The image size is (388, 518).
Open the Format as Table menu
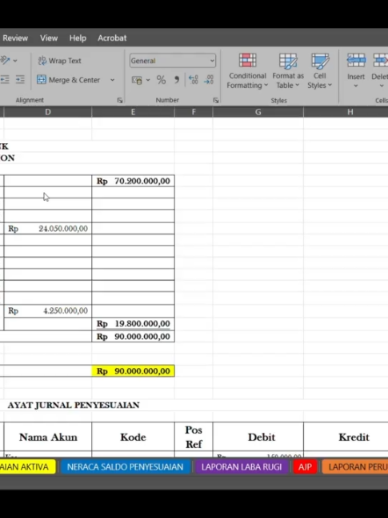click(x=288, y=71)
